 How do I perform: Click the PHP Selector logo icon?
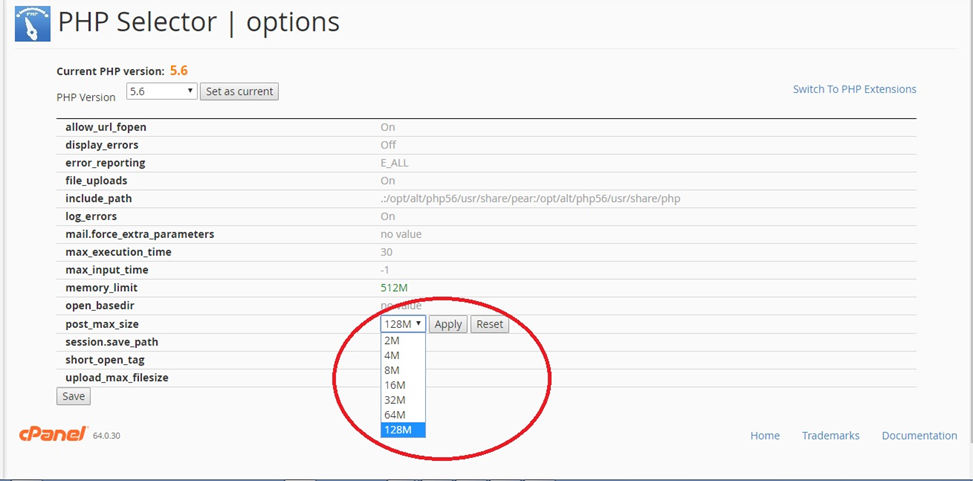32,23
